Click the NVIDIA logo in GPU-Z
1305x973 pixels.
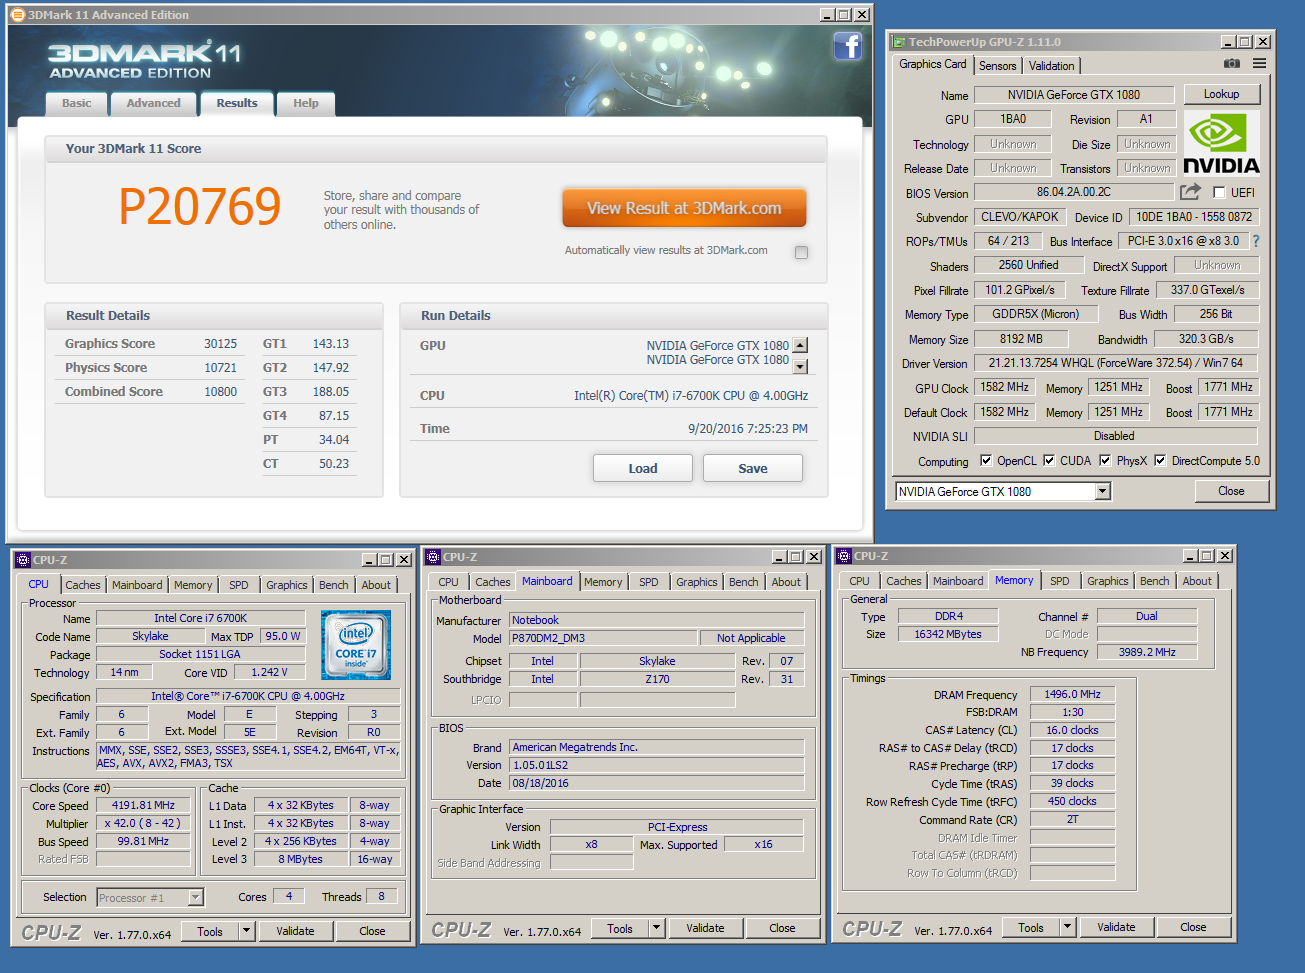pos(1221,142)
